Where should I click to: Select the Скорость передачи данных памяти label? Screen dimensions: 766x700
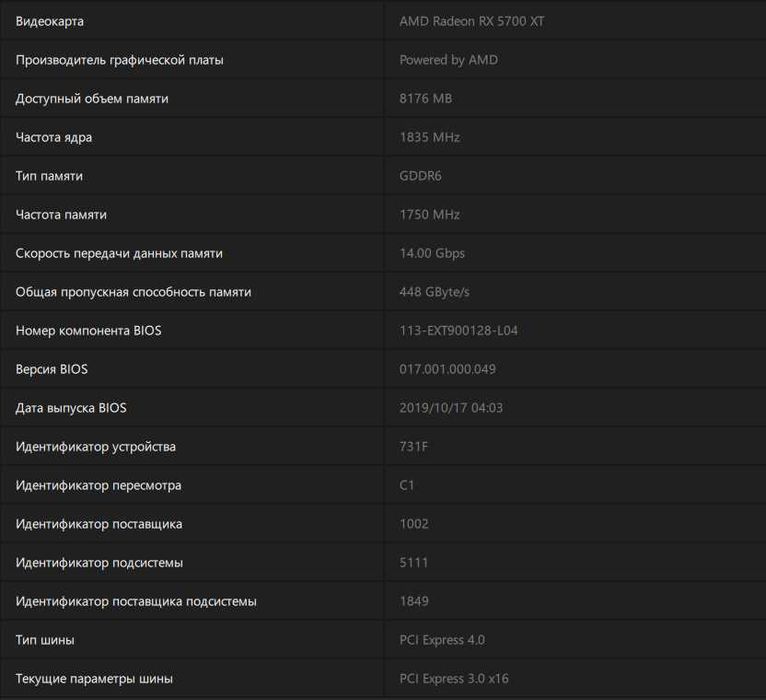pos(119,253)
